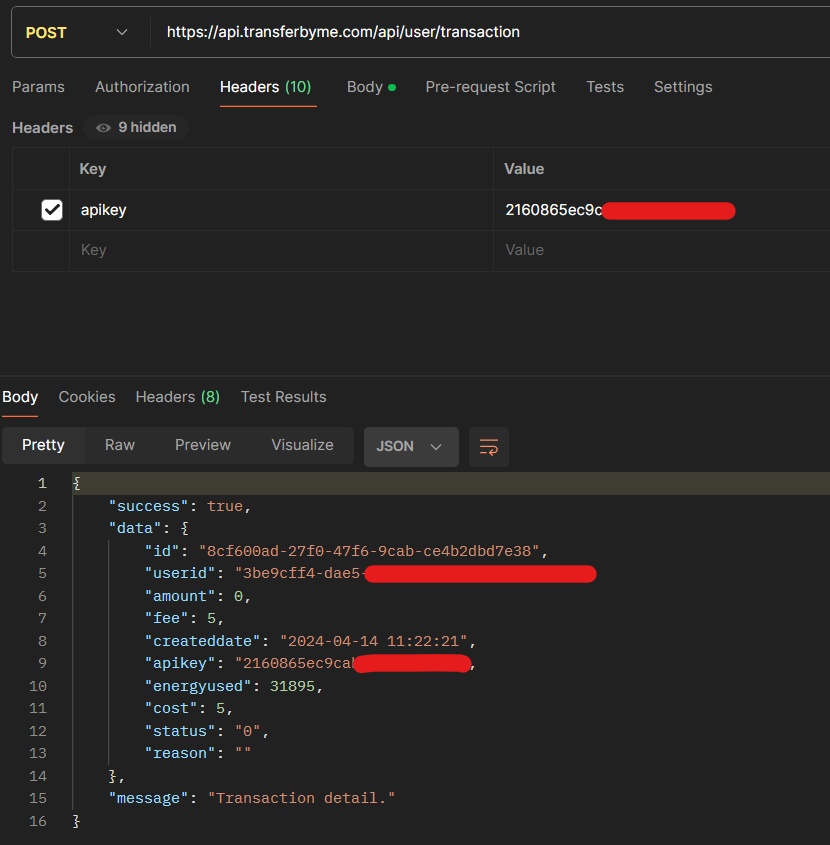Click the eye icon on hidden headers
830x845 pixels.
click(x=103, y=128)
